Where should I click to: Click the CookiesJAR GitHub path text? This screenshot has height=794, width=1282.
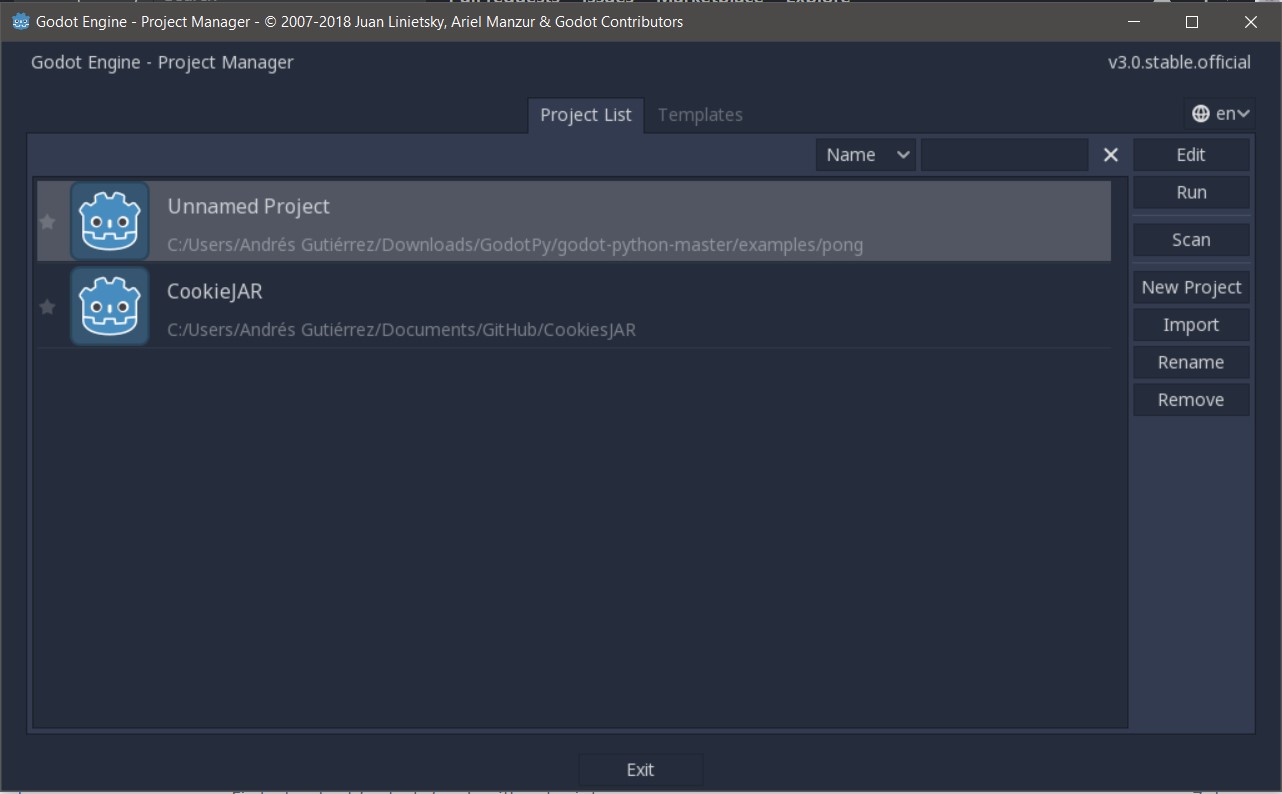coord(401,330)
